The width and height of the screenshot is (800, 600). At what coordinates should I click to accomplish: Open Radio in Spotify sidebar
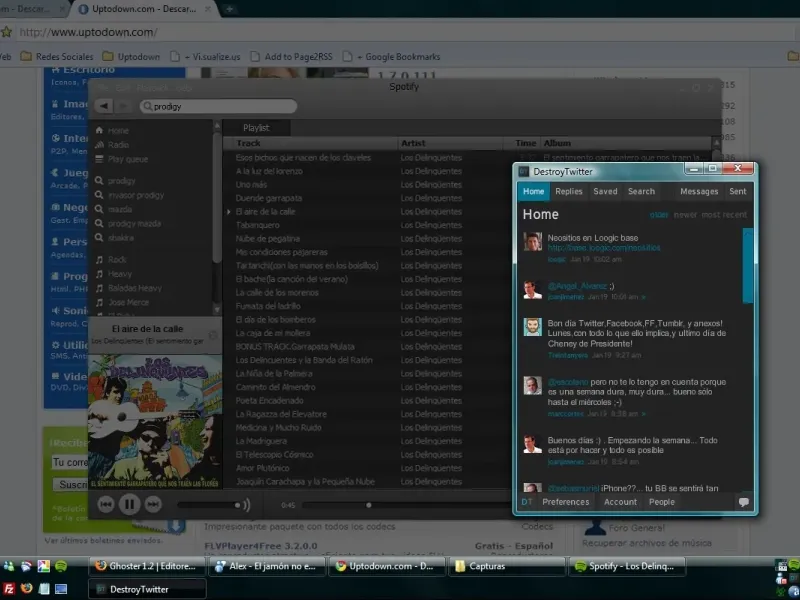coord(118,145)
